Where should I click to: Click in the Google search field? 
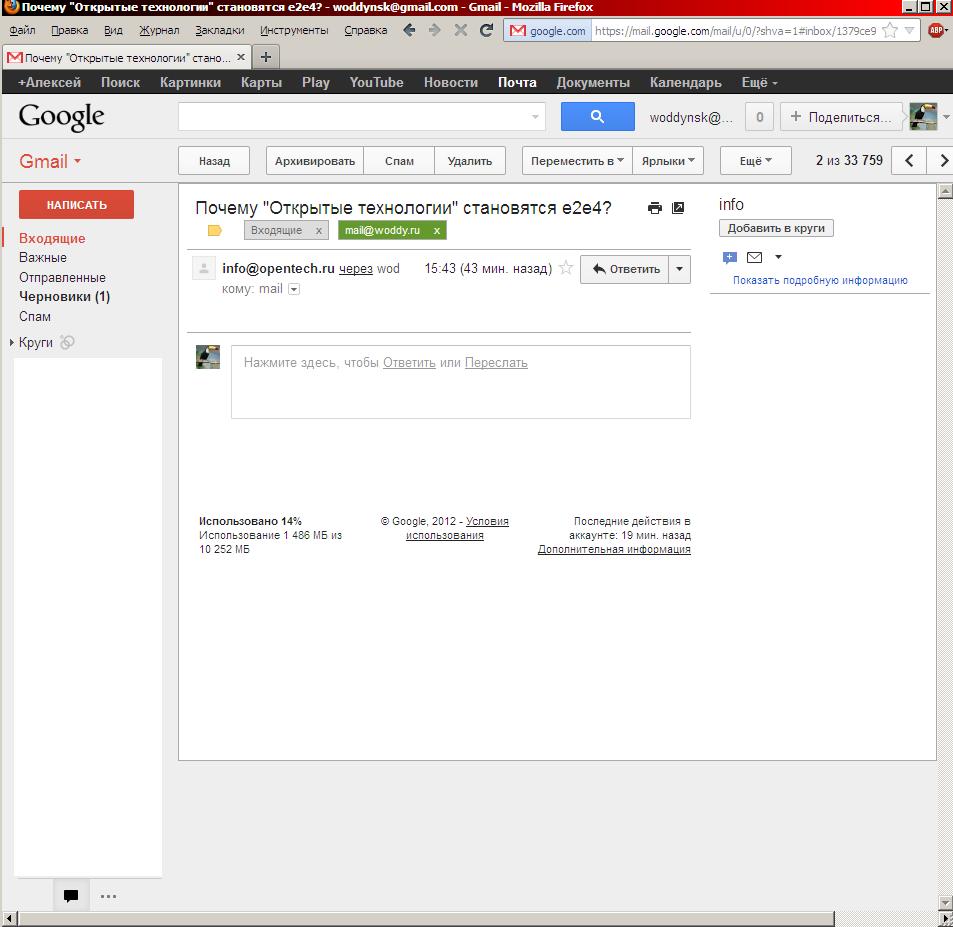click(x=362, y=116)
